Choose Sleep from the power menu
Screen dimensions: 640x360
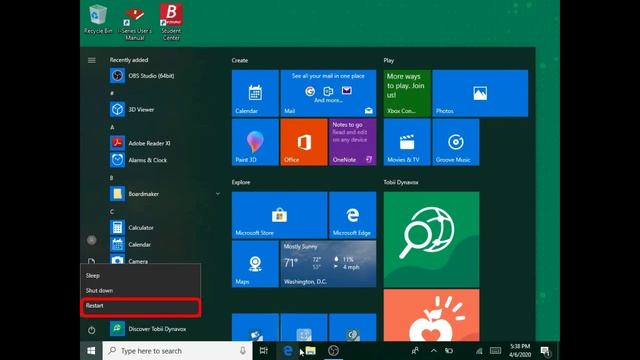click(140, 276)
